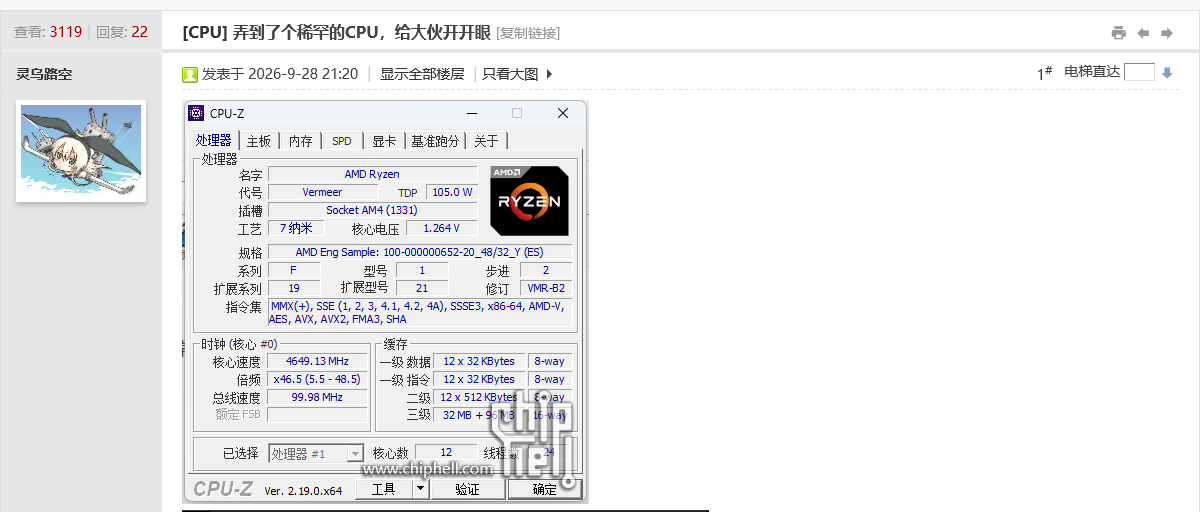
Task: Click the green poster icon before 发表于
Action: point(190,74)
